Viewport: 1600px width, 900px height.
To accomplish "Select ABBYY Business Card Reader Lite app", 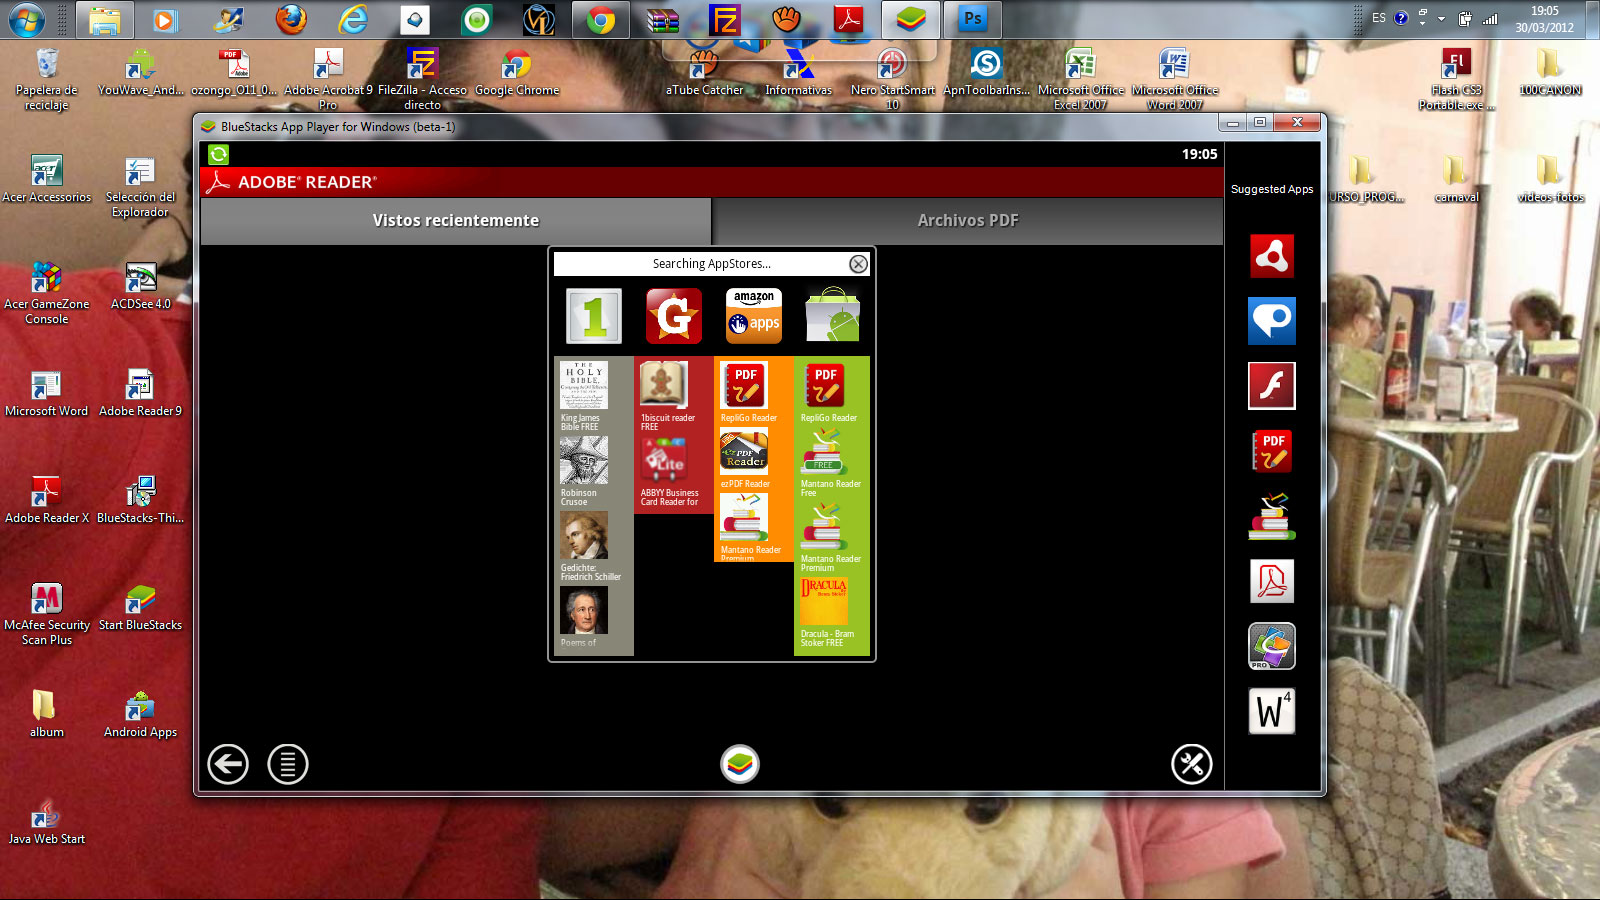I will [670, 471].
